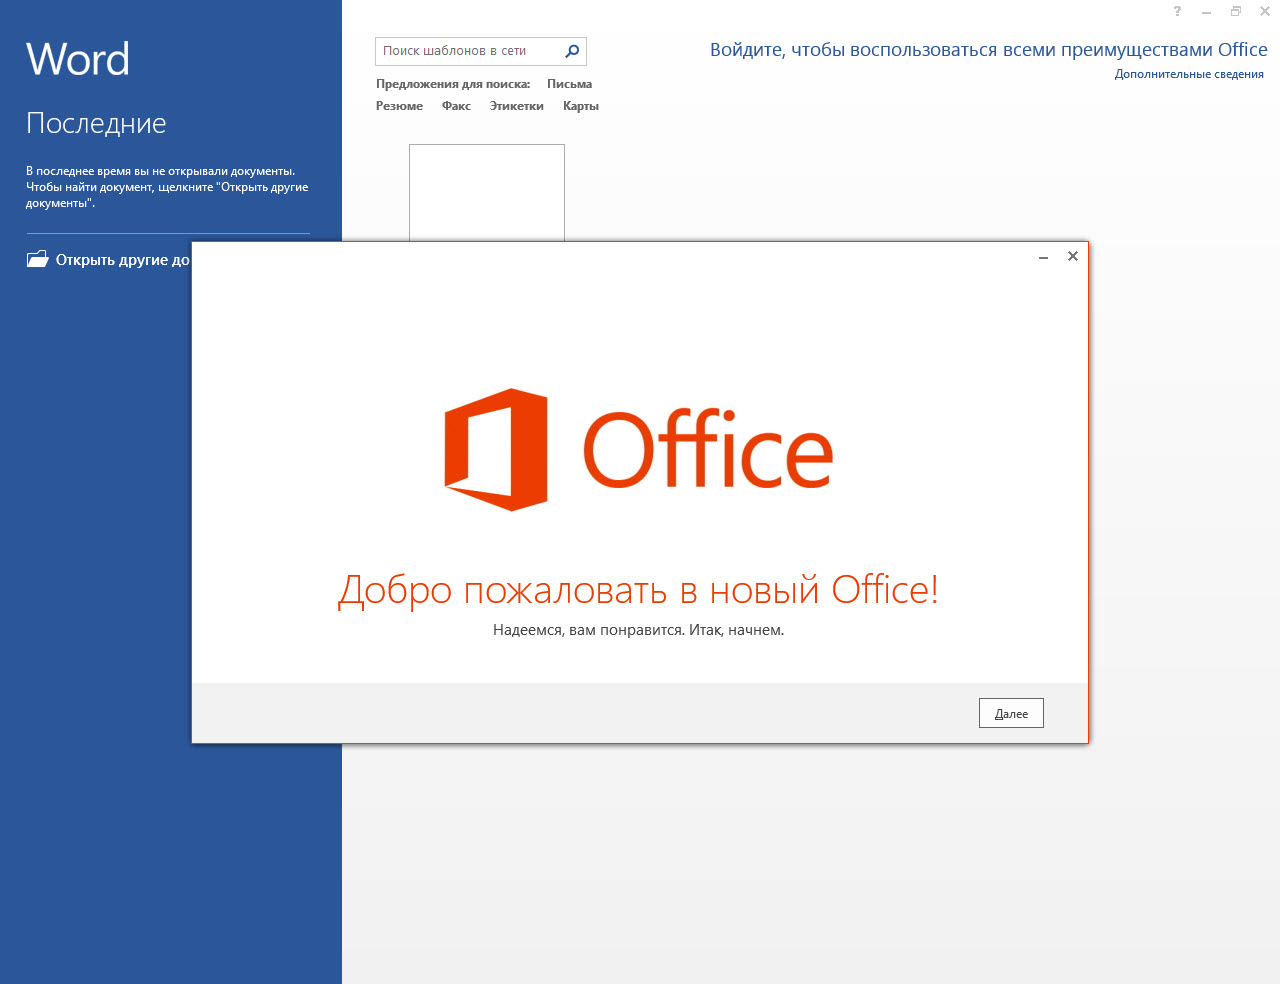
Task: Open the Резюме suggested search link
Action: (x=399, y=106)
